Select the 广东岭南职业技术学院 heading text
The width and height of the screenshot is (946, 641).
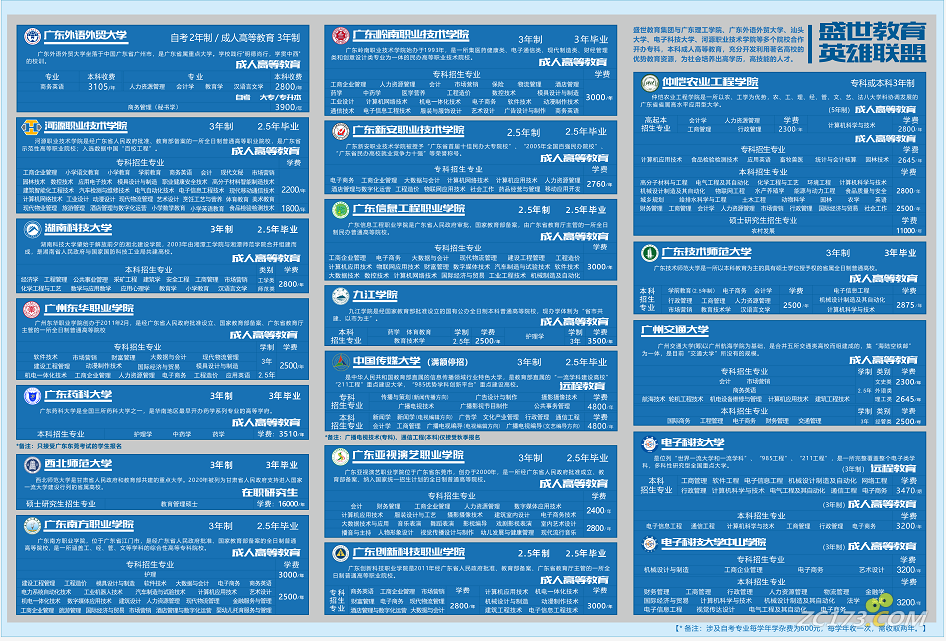(410, 34)
